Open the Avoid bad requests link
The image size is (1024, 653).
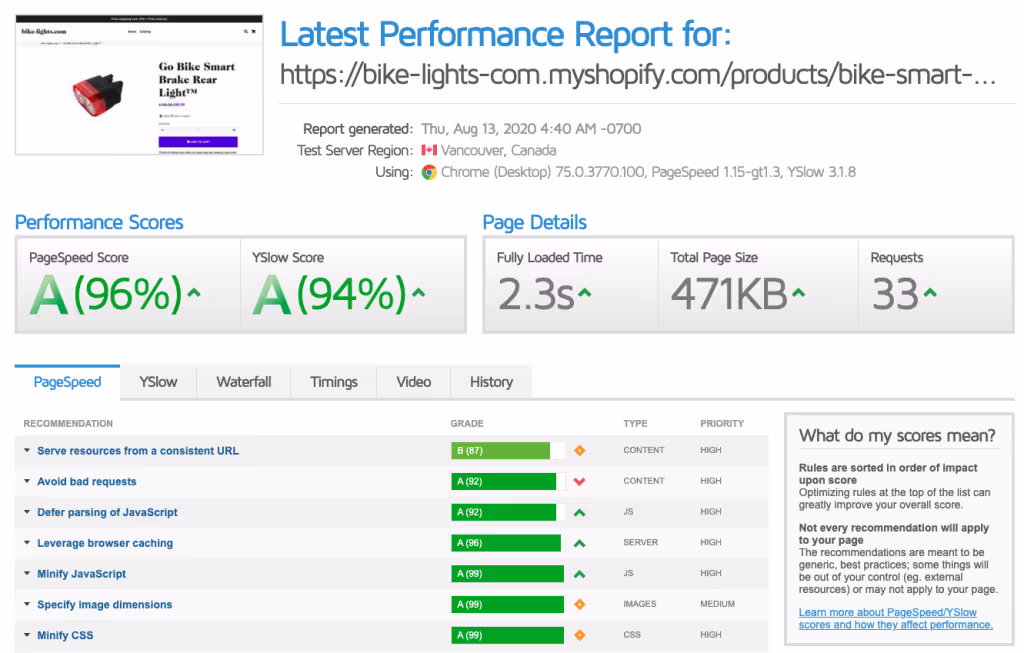pos(87,481)
